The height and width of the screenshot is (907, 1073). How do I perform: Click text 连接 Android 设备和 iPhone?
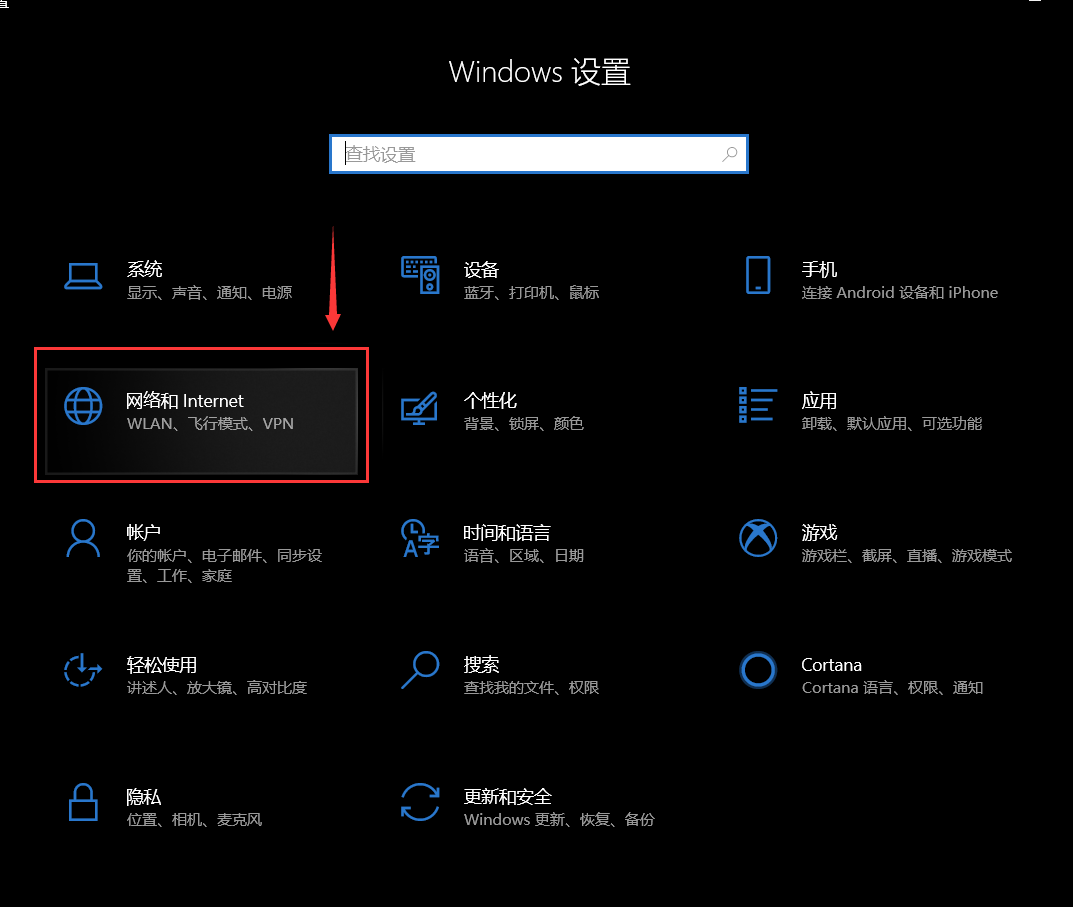pos(900,293)
